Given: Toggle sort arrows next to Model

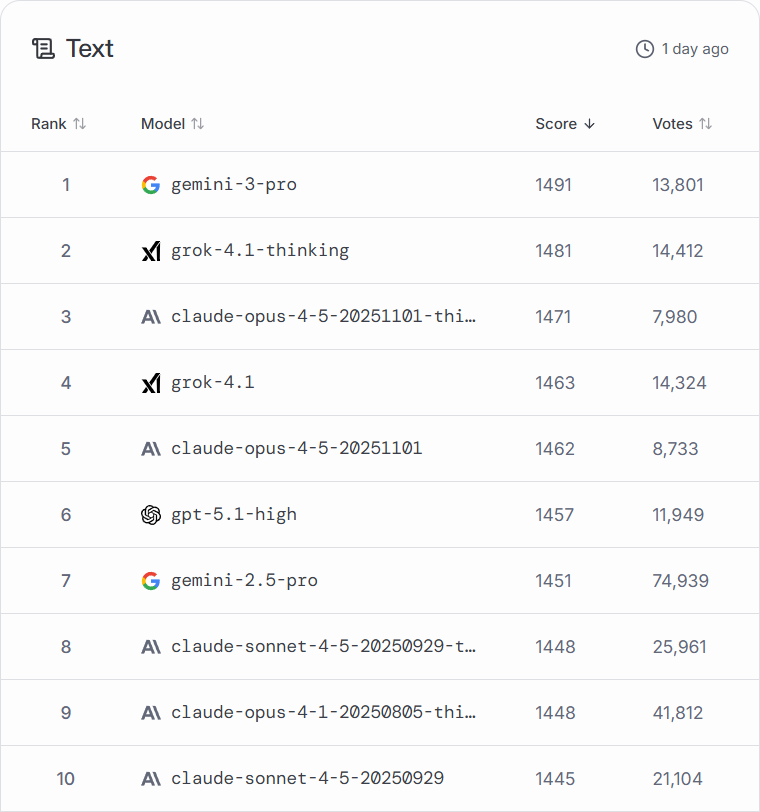Looking at the screenshot, I should (x=198, y=124).
